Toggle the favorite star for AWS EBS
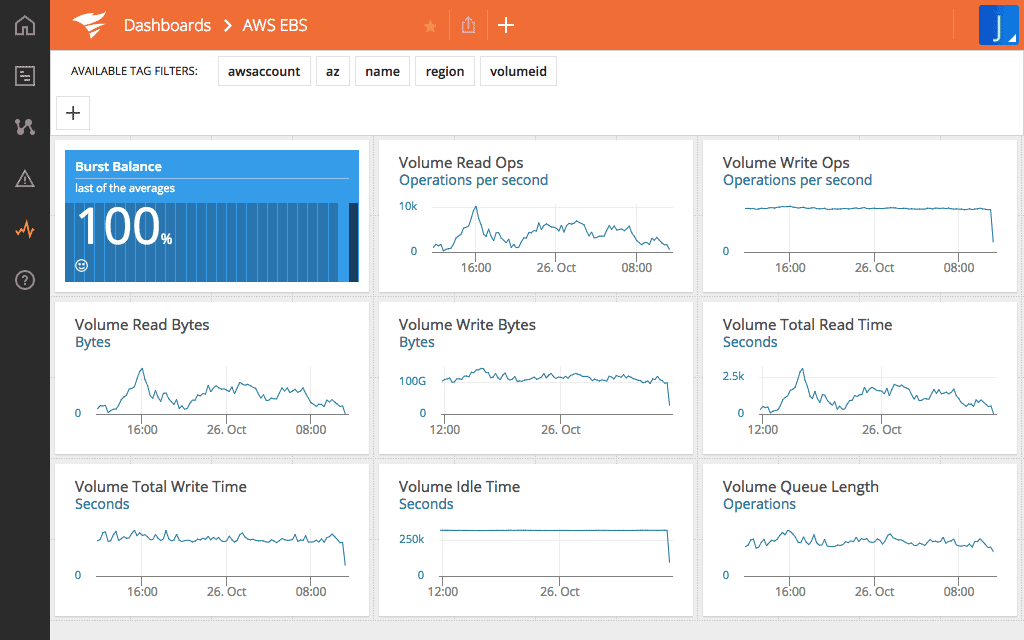This screenshot has height=640, width=1024. click(430, 26)
